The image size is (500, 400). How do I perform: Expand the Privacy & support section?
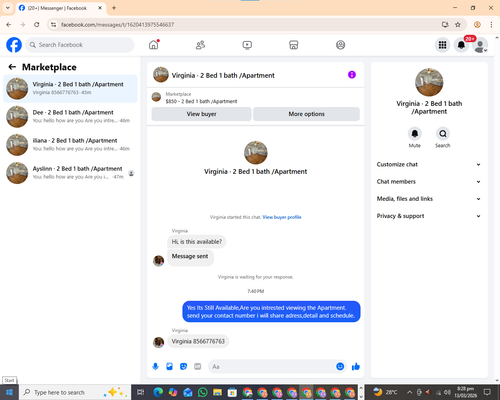[429, 216]
